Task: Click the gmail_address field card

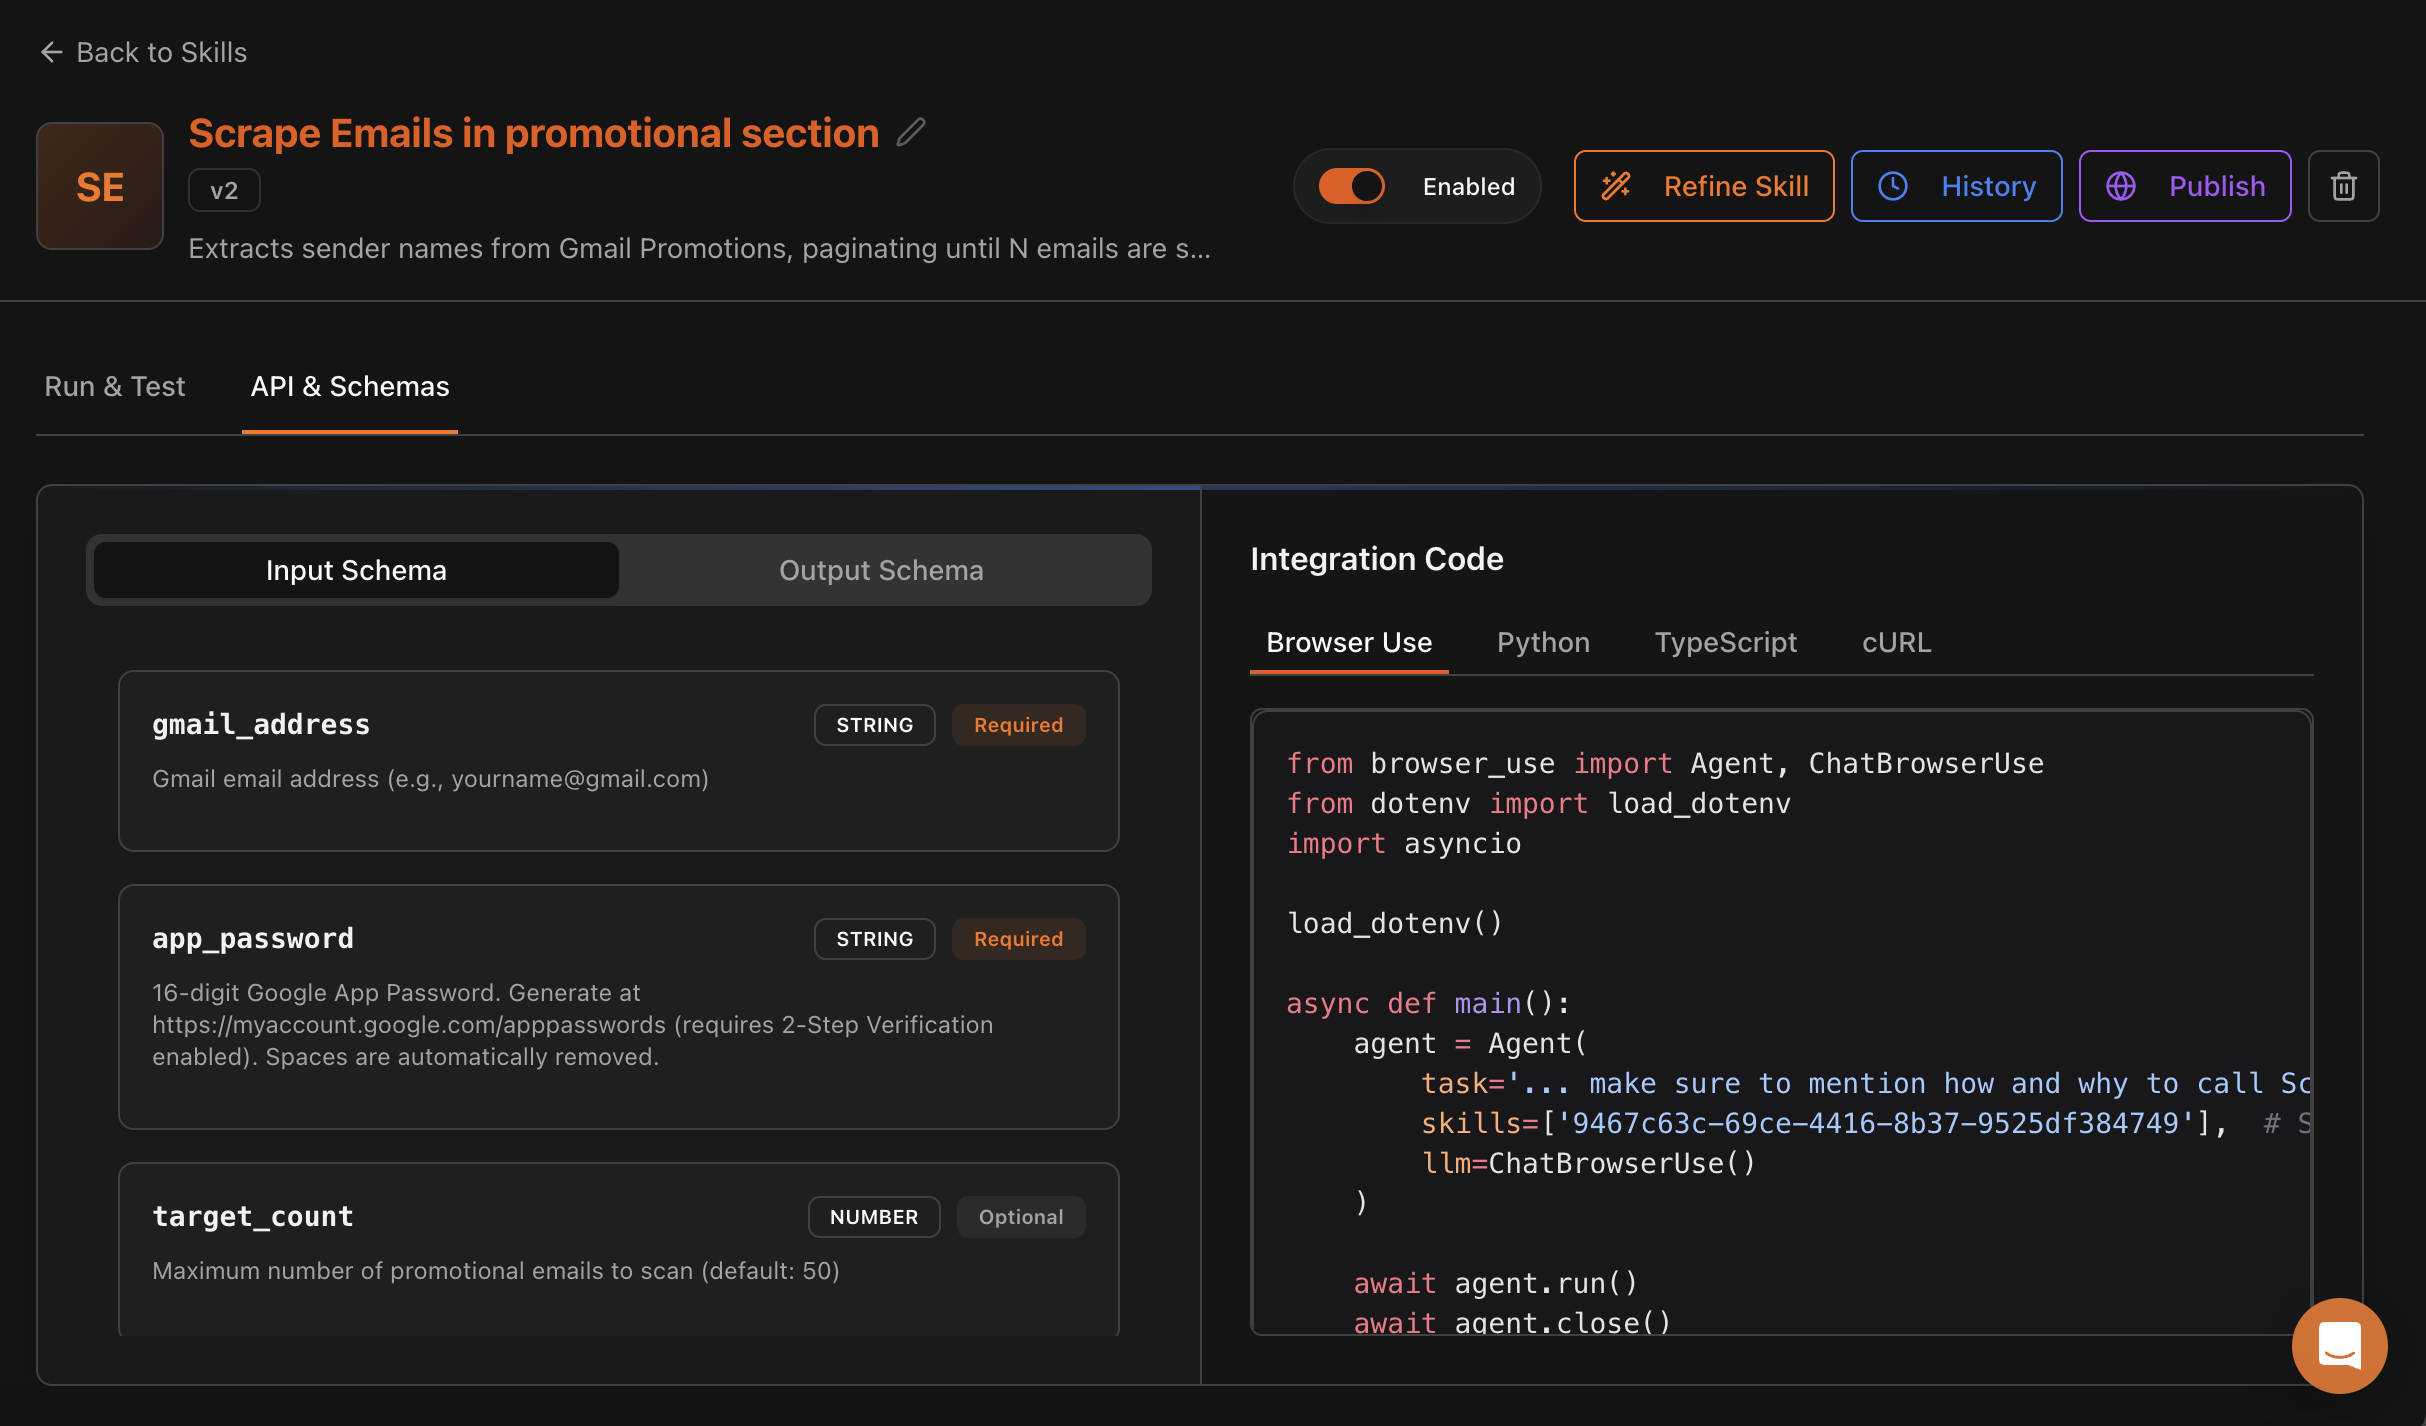Action: click(618, 760)
